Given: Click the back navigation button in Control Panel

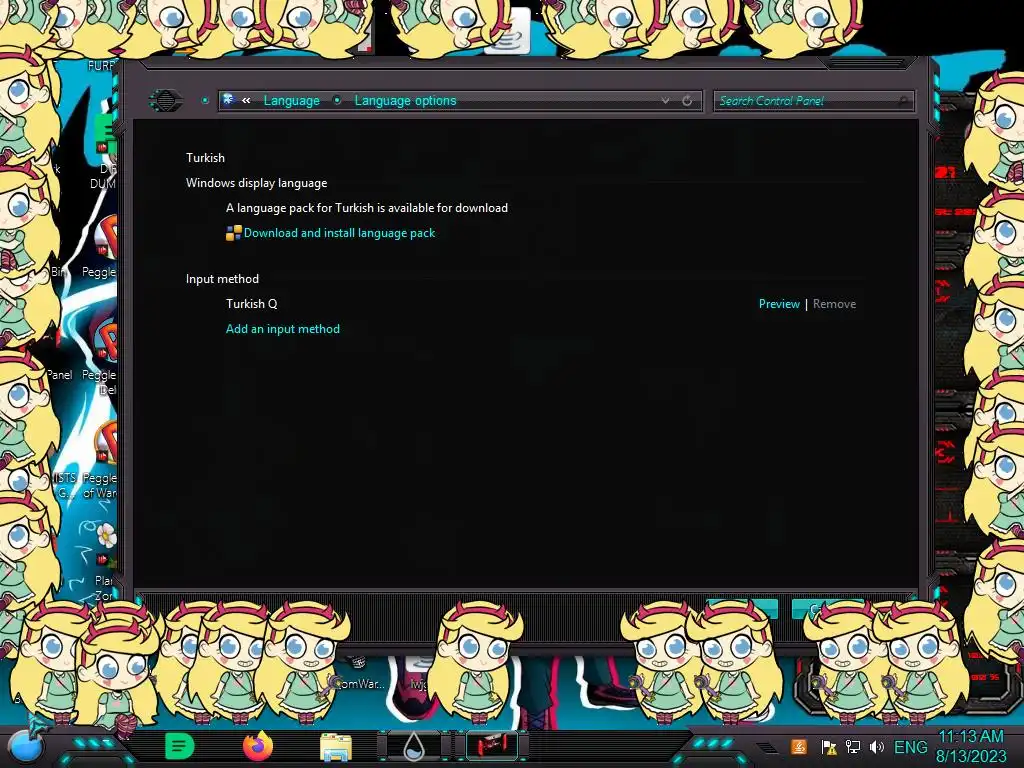Looking at the screenshot, I should tap(166, 101).
